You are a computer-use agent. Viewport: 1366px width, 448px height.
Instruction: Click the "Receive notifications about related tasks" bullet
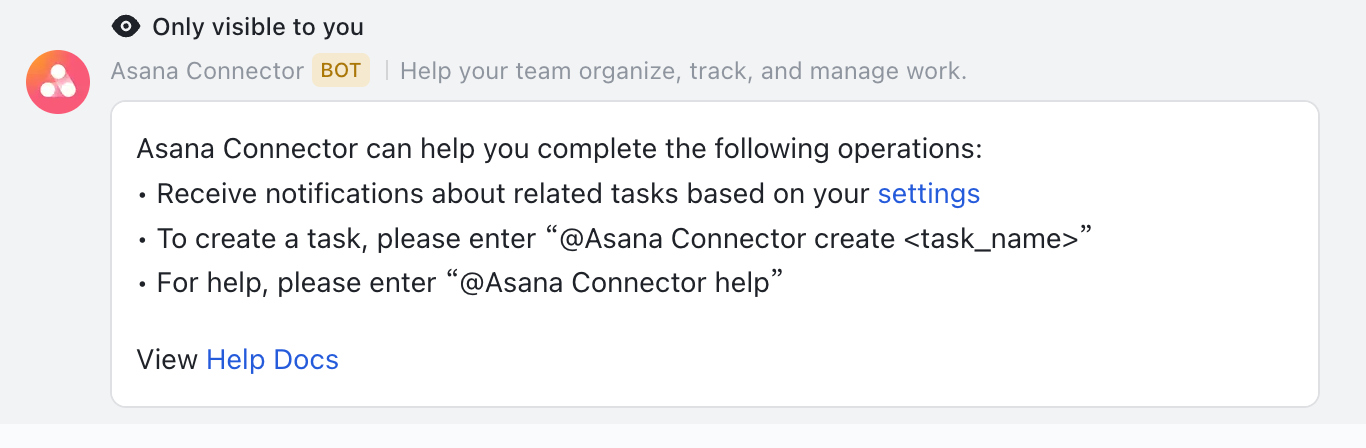558,194
